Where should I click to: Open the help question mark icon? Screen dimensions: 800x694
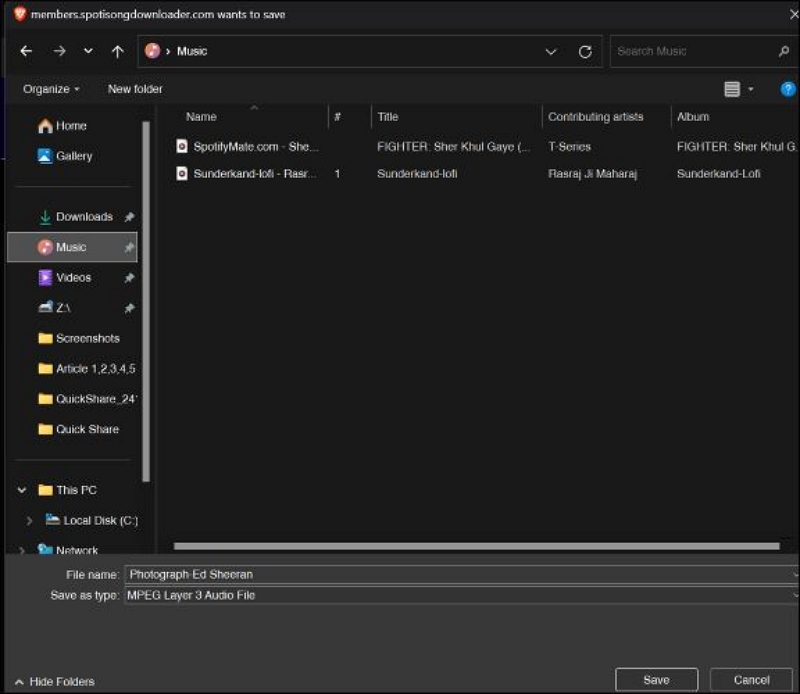(788, 89)
